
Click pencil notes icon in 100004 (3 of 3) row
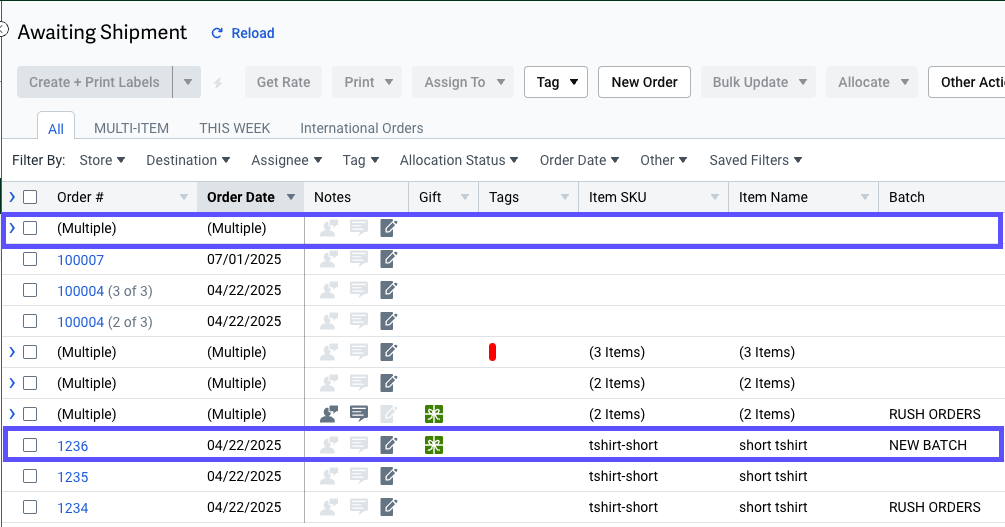(388, 290)
